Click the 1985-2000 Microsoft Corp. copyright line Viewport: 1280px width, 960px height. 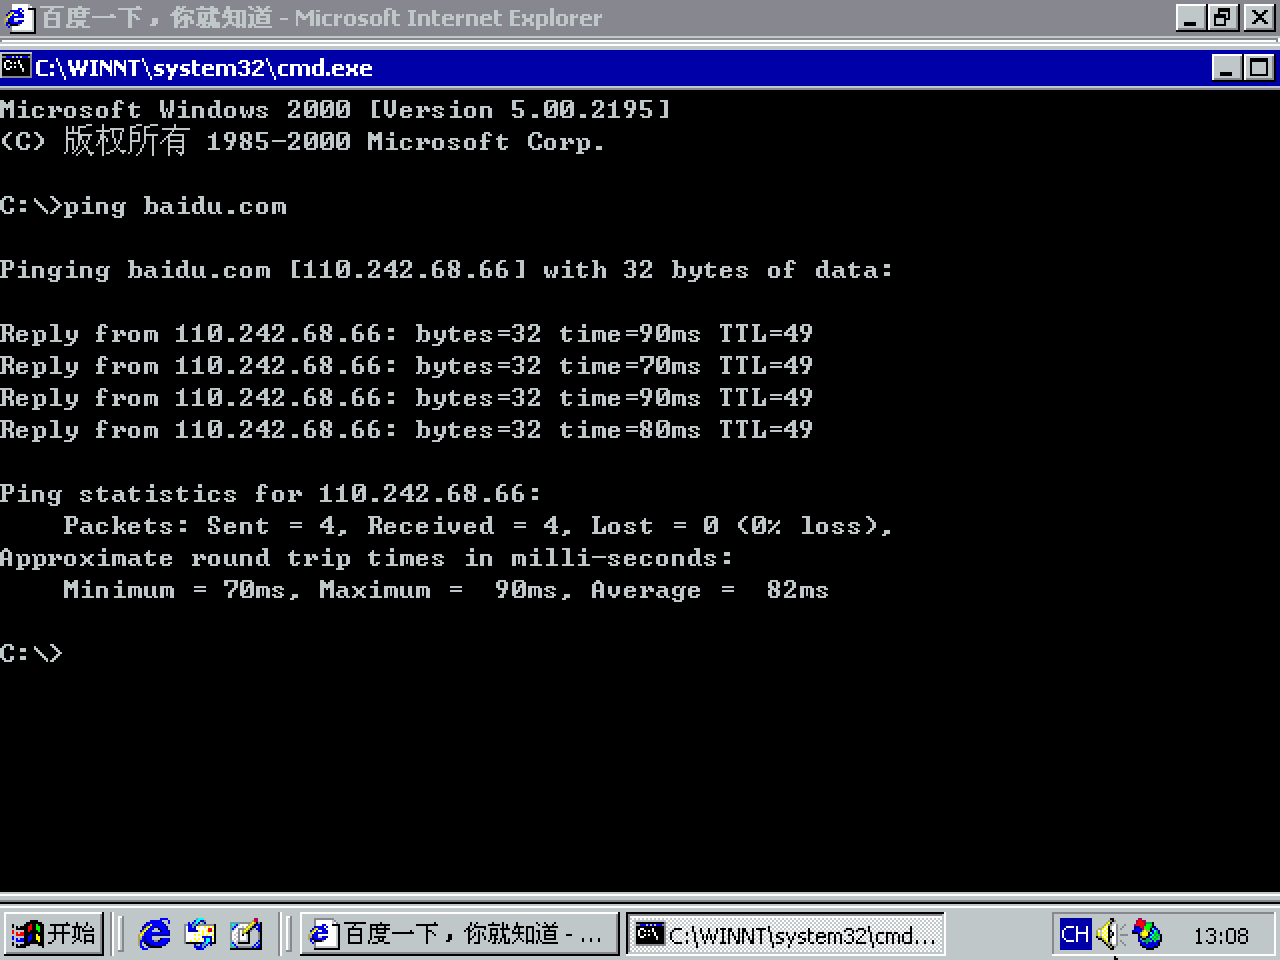pos(303,141)
